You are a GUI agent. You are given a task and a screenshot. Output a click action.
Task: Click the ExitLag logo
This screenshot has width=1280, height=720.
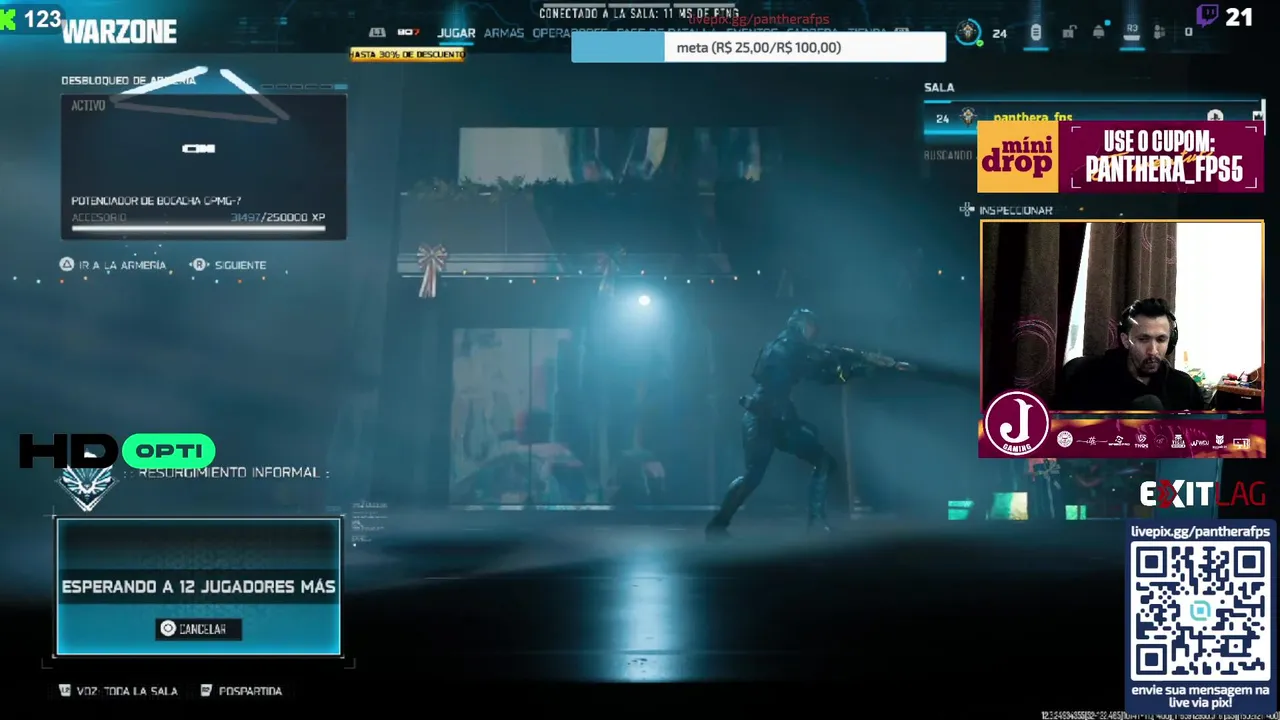point(1203,494)
